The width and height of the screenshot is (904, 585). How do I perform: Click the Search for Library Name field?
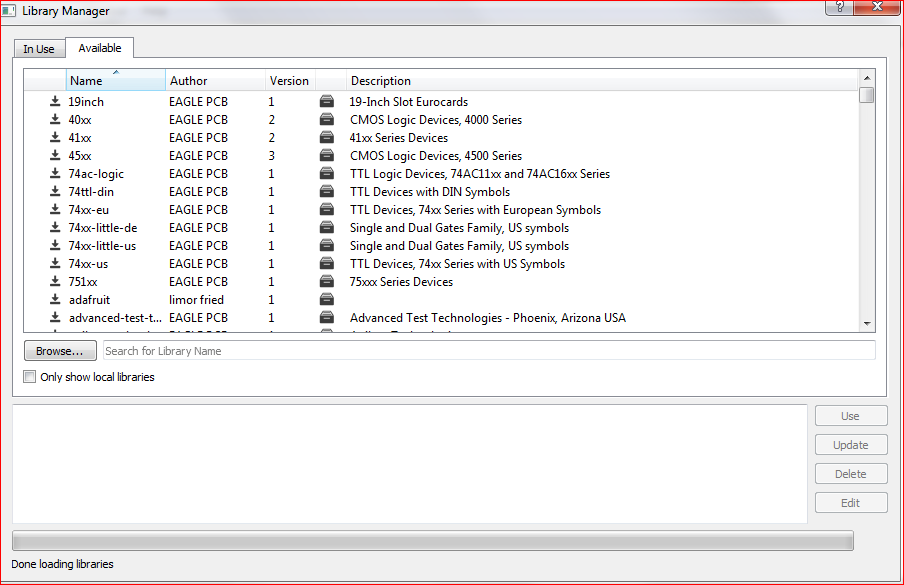[489, 351]
